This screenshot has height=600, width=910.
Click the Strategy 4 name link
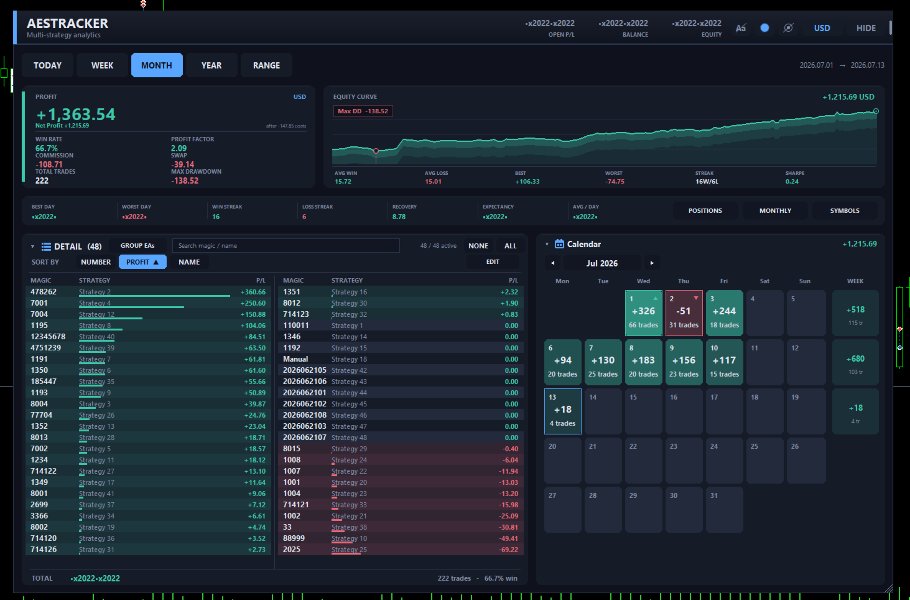(95, 303)
